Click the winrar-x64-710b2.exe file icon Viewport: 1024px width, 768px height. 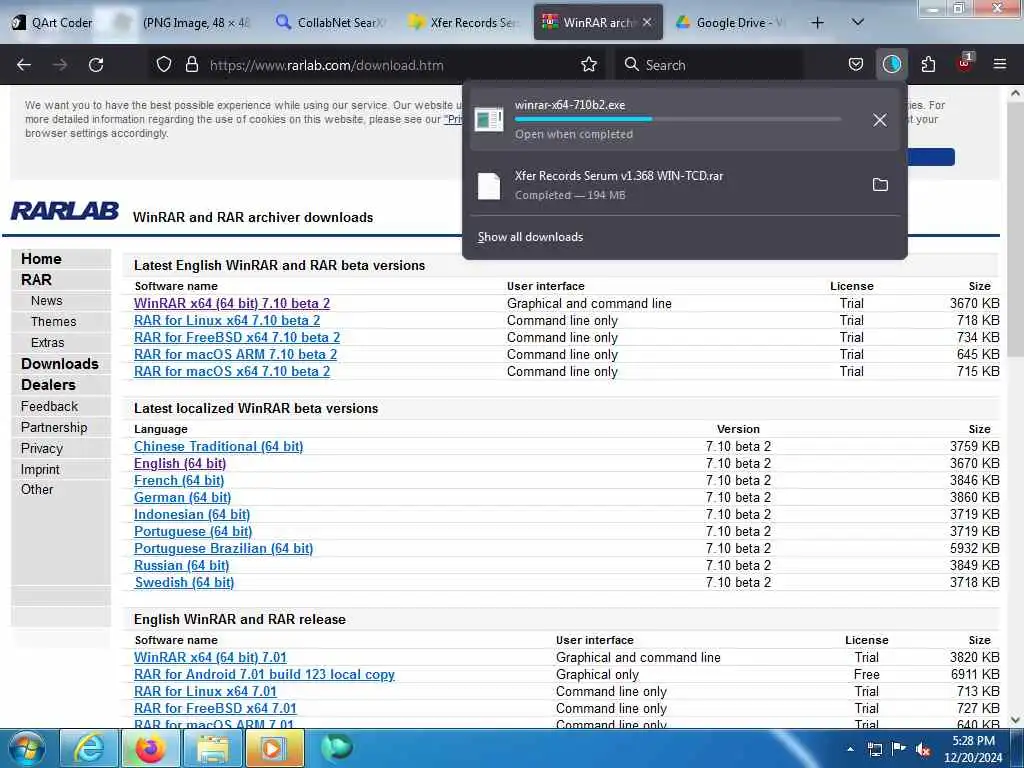point(489,120)
